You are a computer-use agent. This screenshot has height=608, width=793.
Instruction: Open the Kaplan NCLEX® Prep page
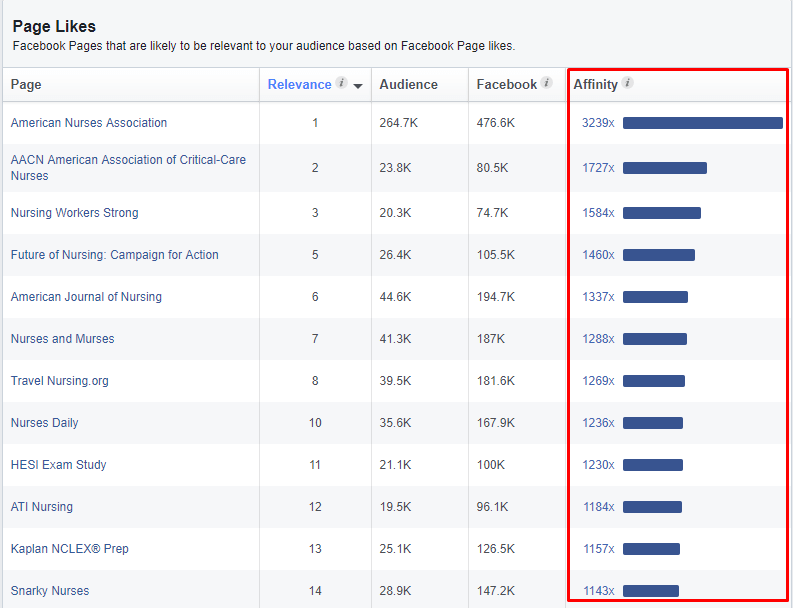click(70, 548)
